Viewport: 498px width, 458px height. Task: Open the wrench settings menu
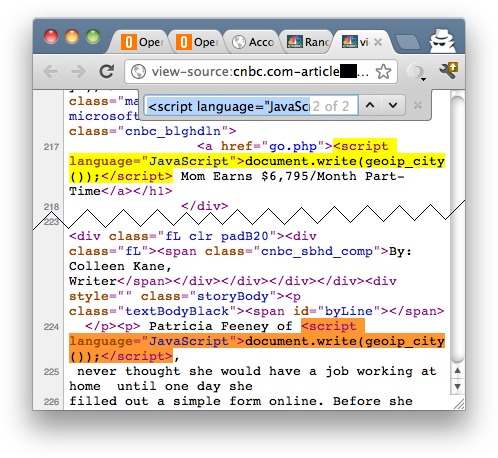[x=448, y=70]
